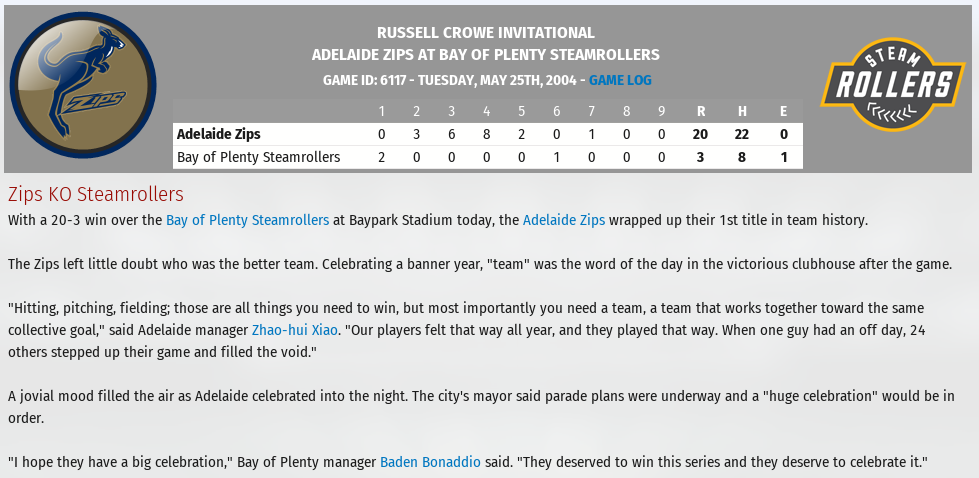Click Adelaide's 4th inning score of 8
The image size is (979, 478).
click(486, 134)
